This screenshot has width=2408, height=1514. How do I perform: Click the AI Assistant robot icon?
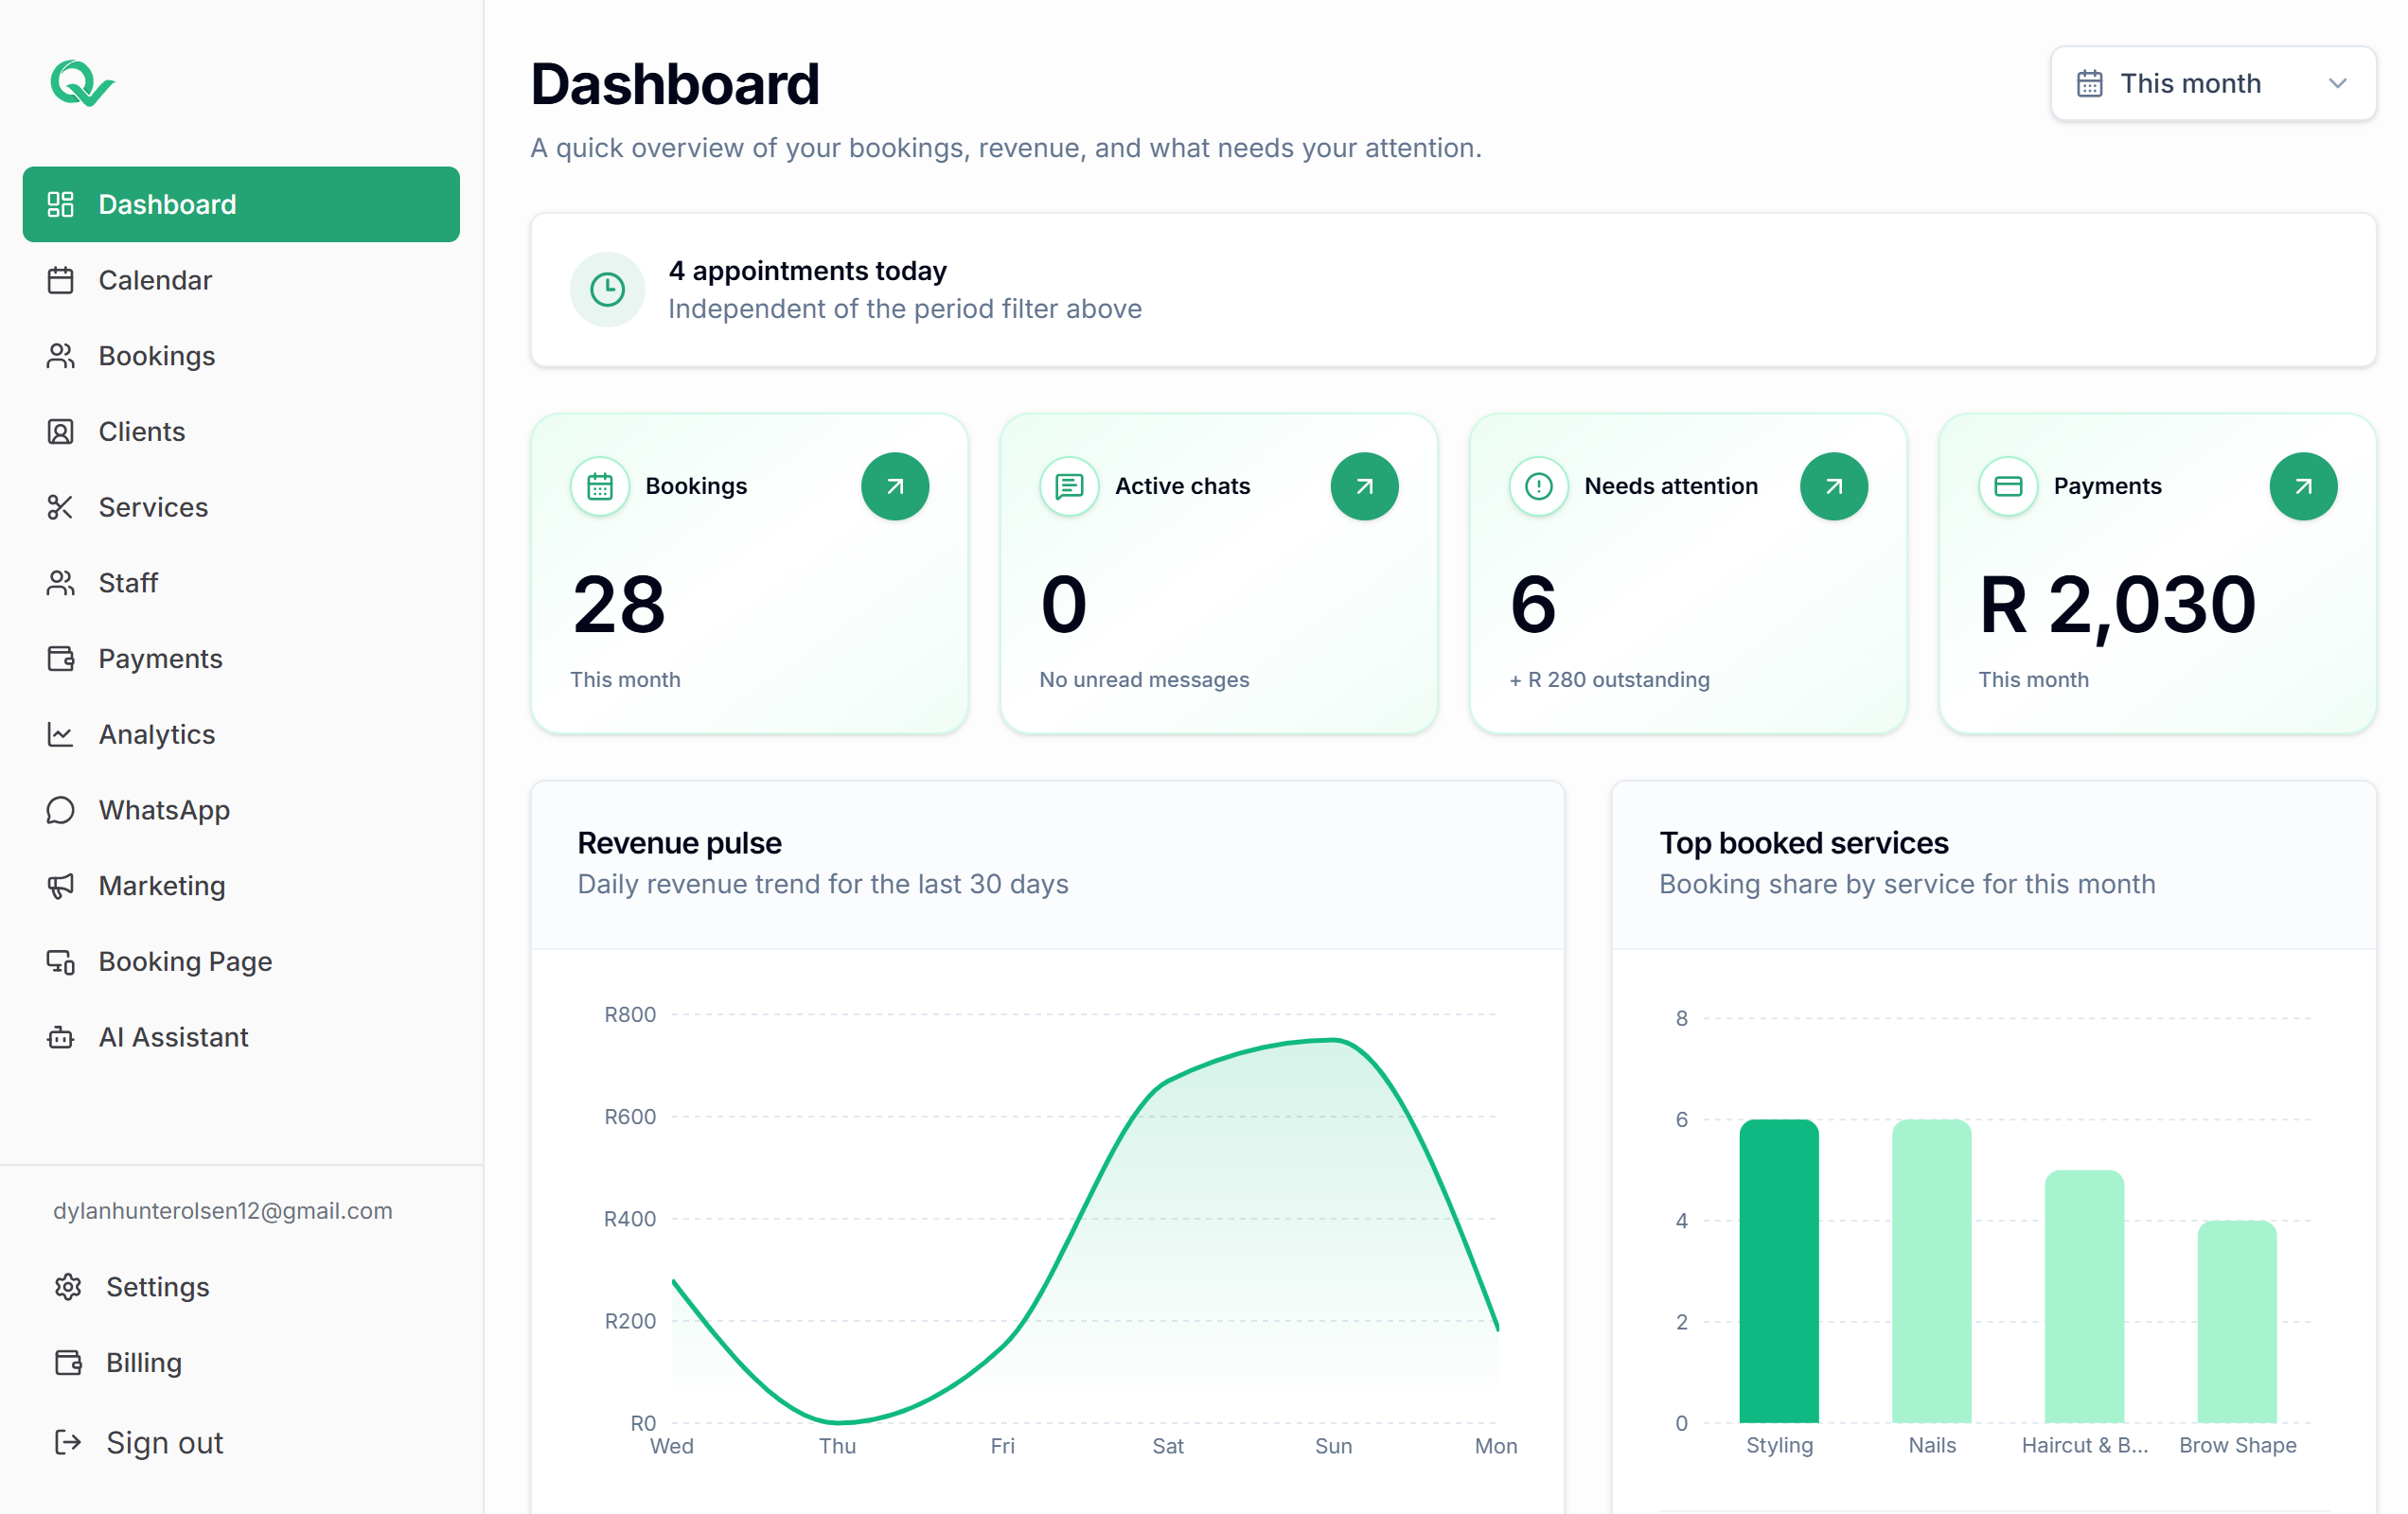(61, 1037)
